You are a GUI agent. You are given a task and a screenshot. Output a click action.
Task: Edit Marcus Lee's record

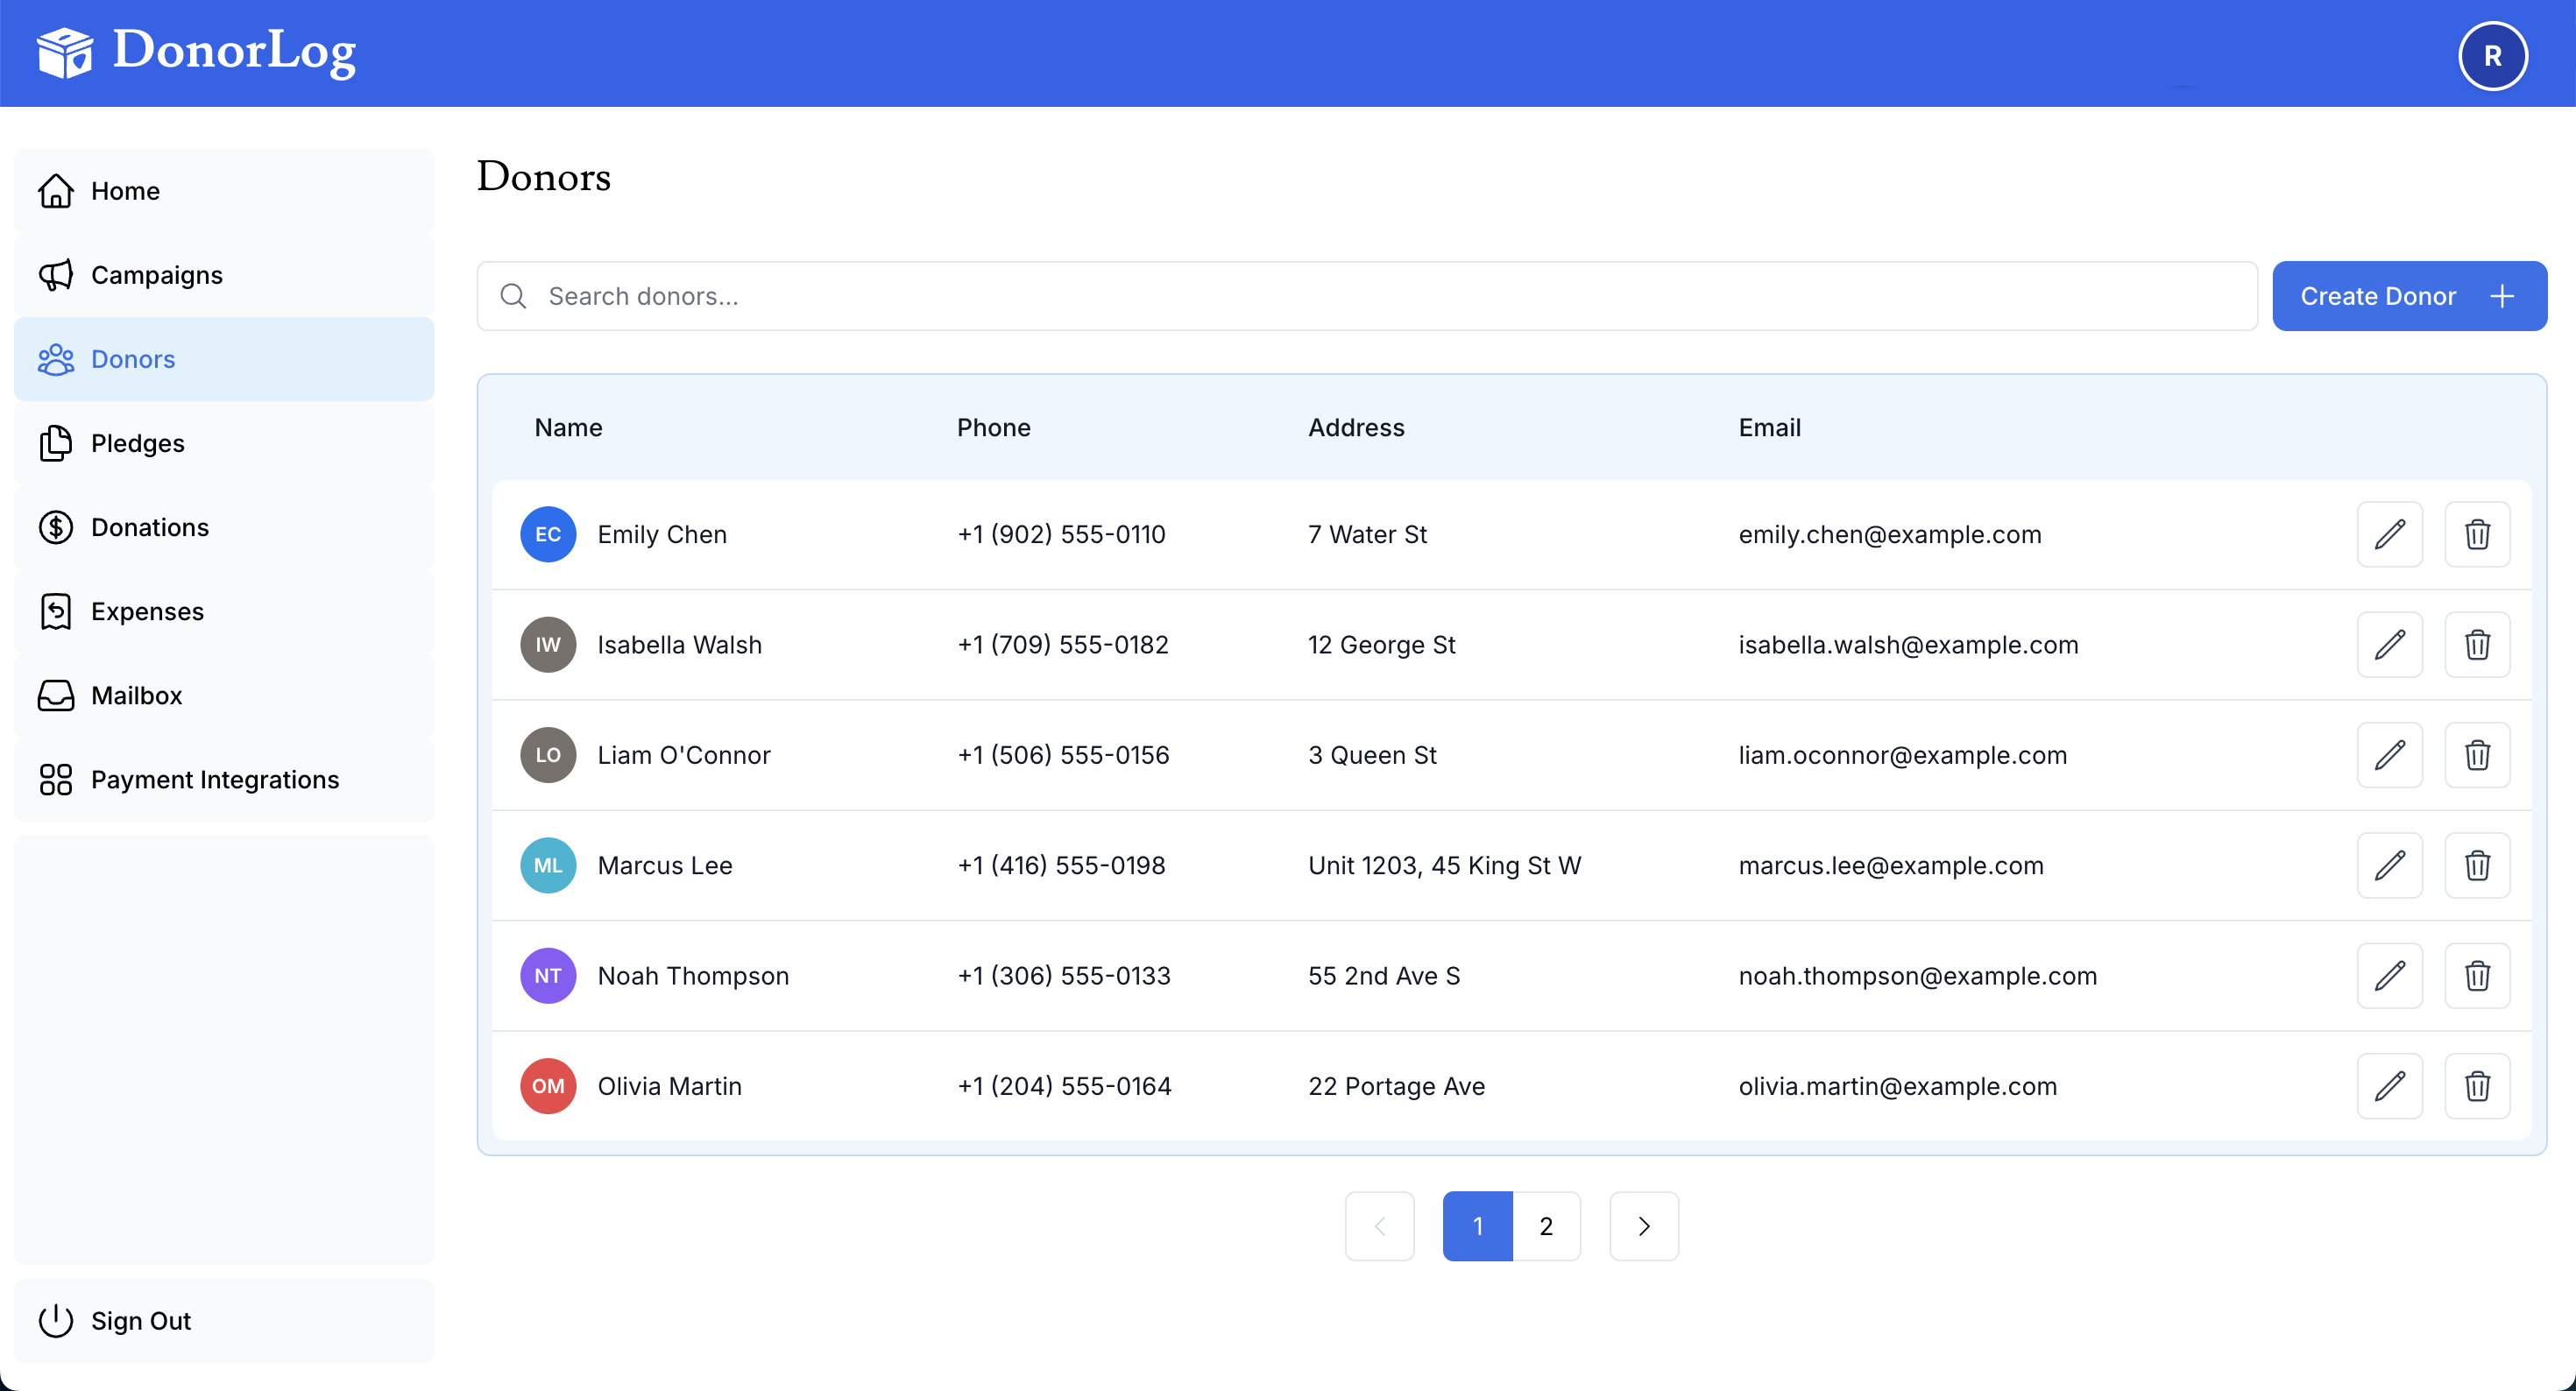(2390, 865)
